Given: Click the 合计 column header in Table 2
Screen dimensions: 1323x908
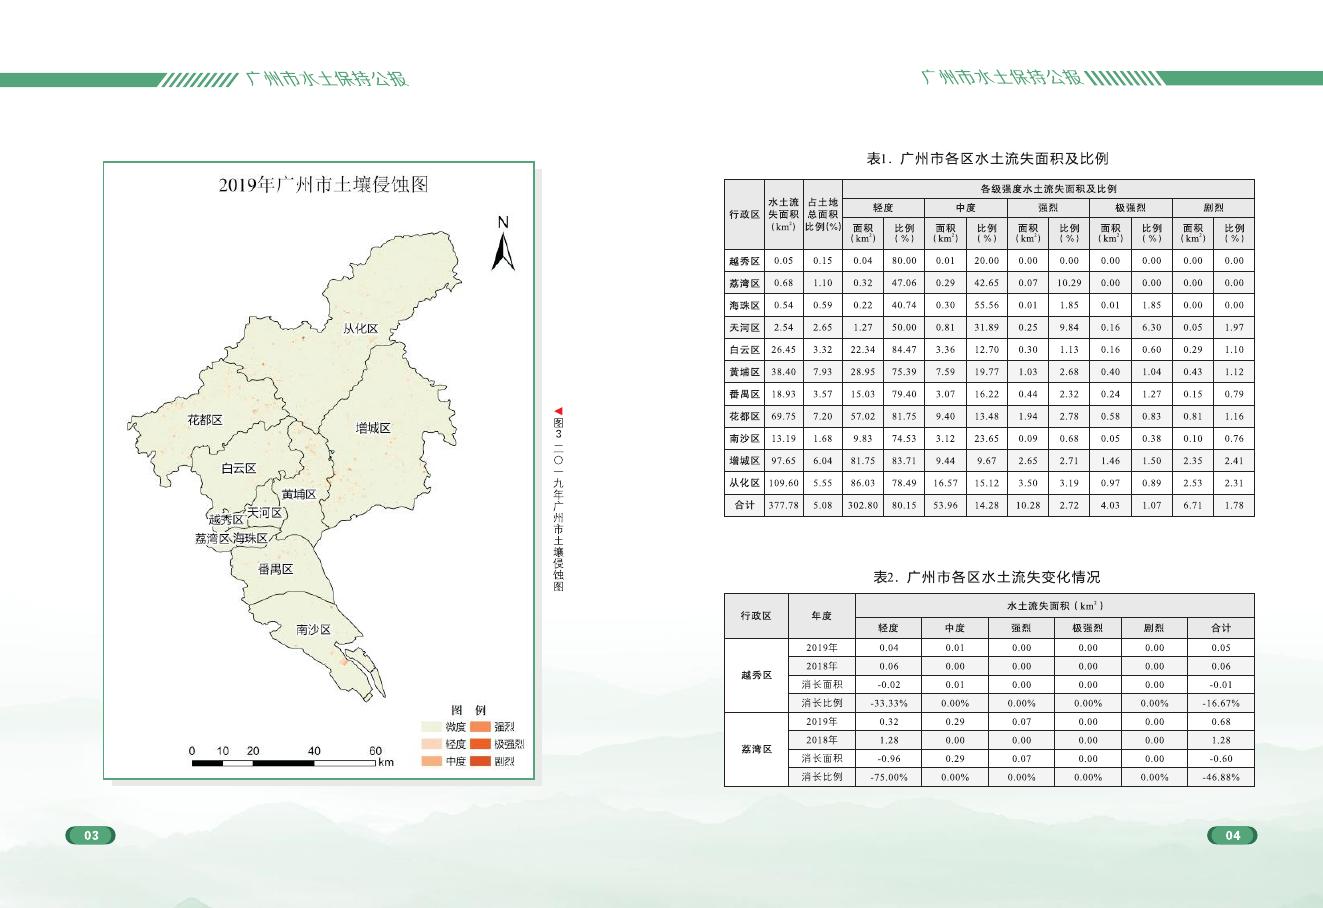Looking at the screenshot, I should pos(1221,628).
